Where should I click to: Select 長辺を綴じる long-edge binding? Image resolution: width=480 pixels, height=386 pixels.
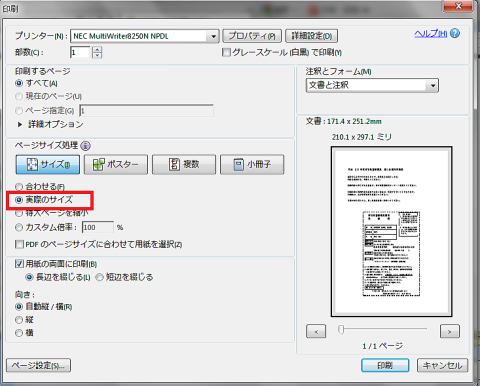click(30, 277)
